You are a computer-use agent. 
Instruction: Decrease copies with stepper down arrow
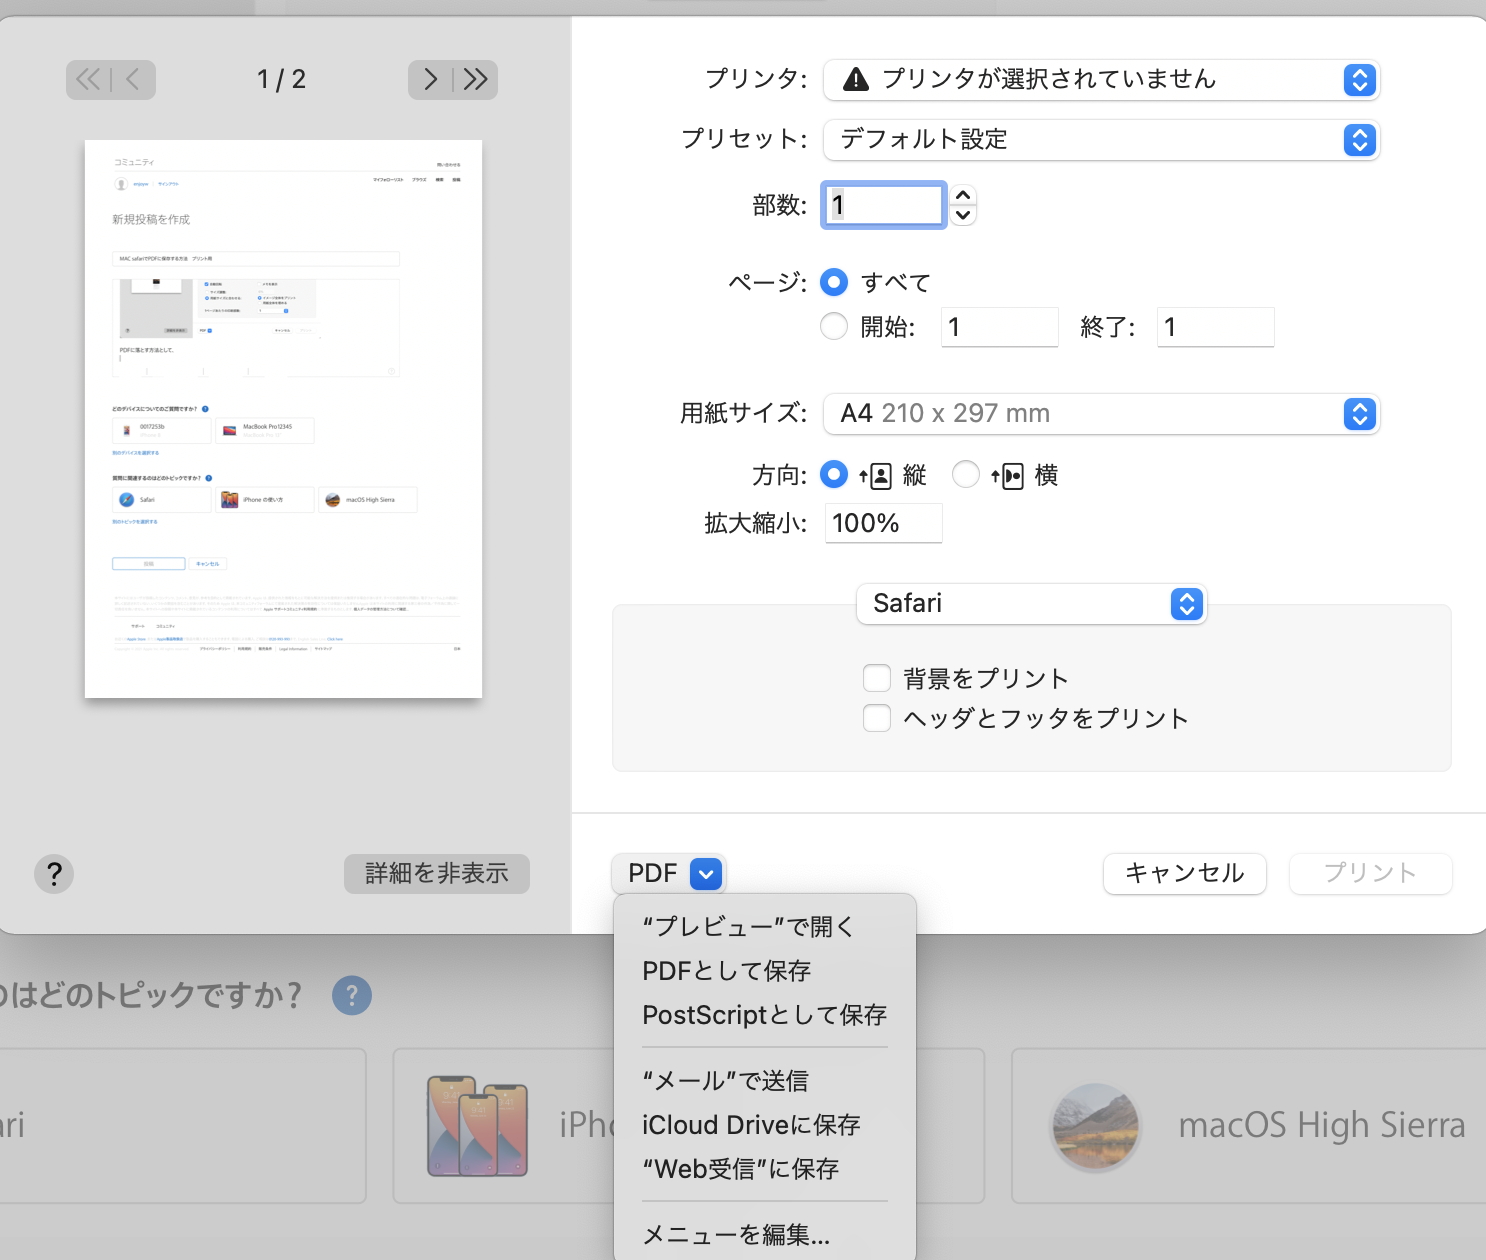click(x=963, y=215)
